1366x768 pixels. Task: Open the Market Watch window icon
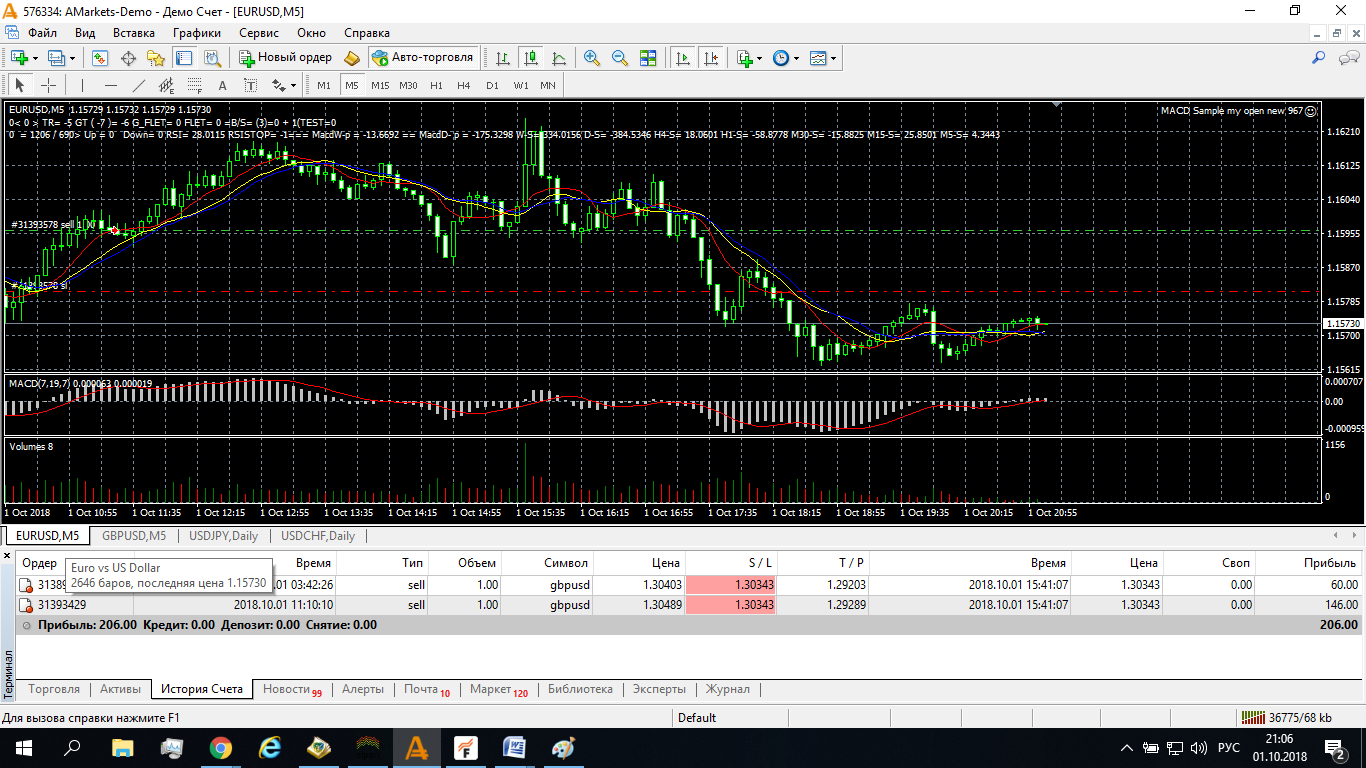point(100,58)
